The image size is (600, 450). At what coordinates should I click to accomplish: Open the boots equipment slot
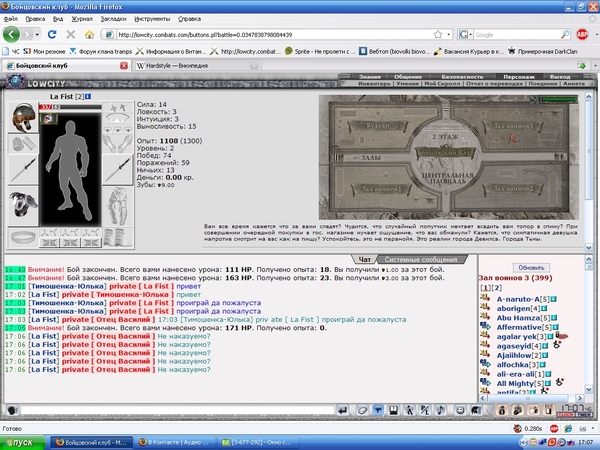point(118,237)
